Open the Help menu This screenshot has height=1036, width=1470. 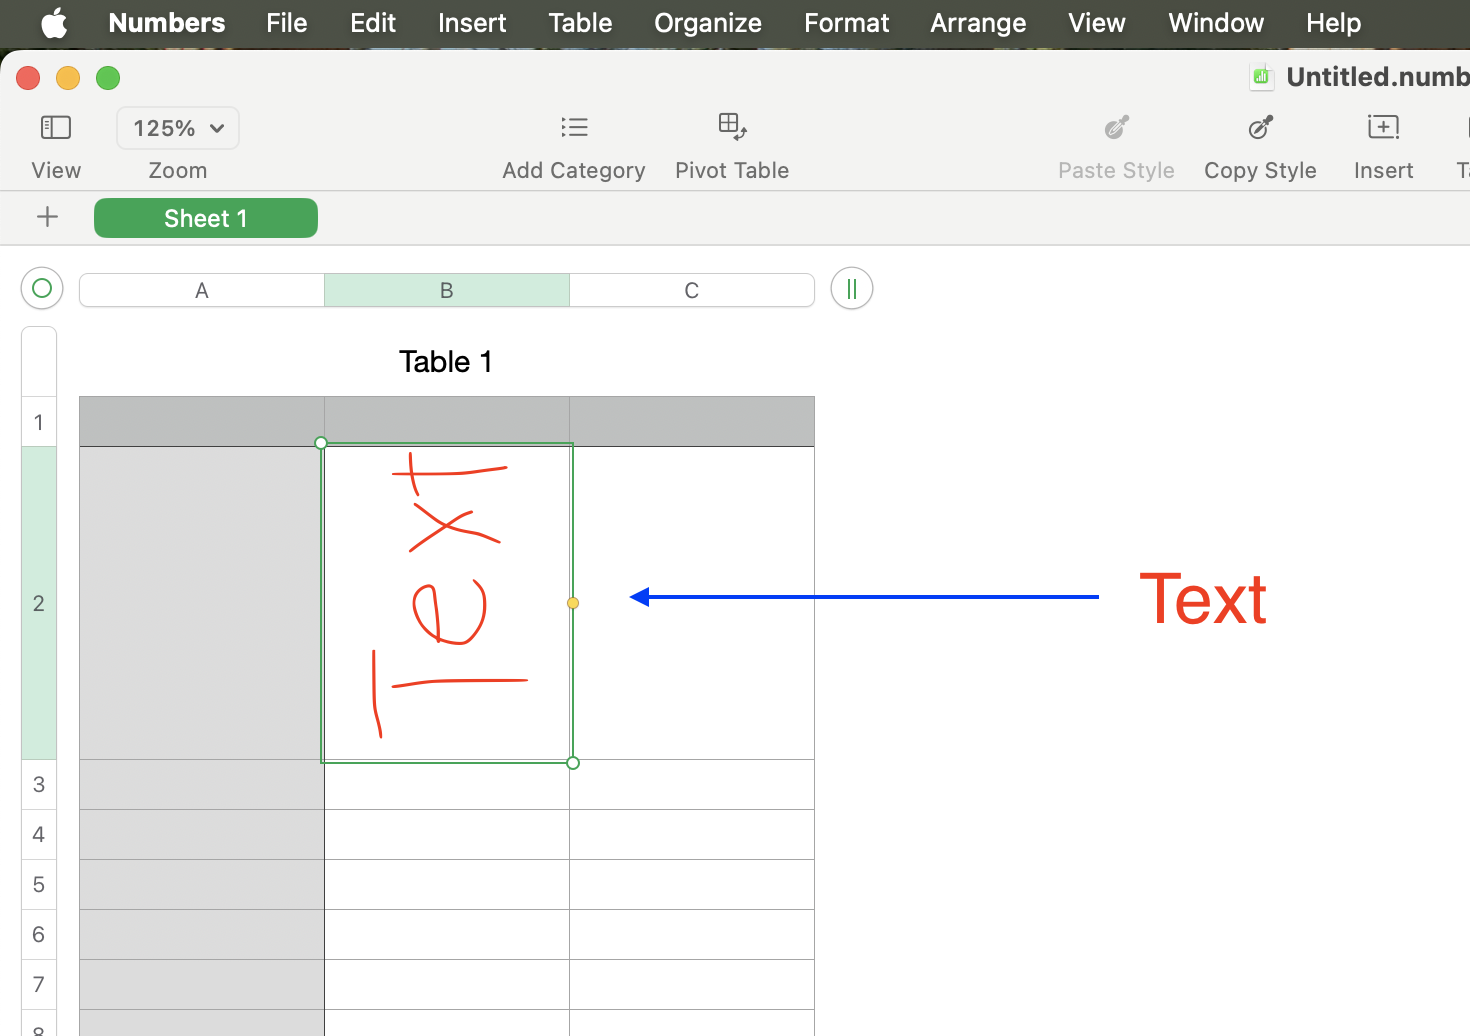tap(1334, 23)
